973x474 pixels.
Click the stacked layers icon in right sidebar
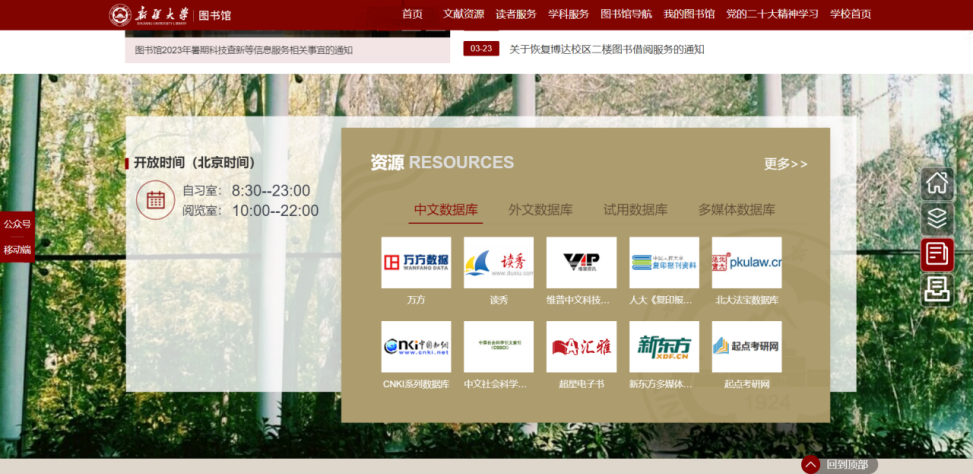(x=937, y=218)
